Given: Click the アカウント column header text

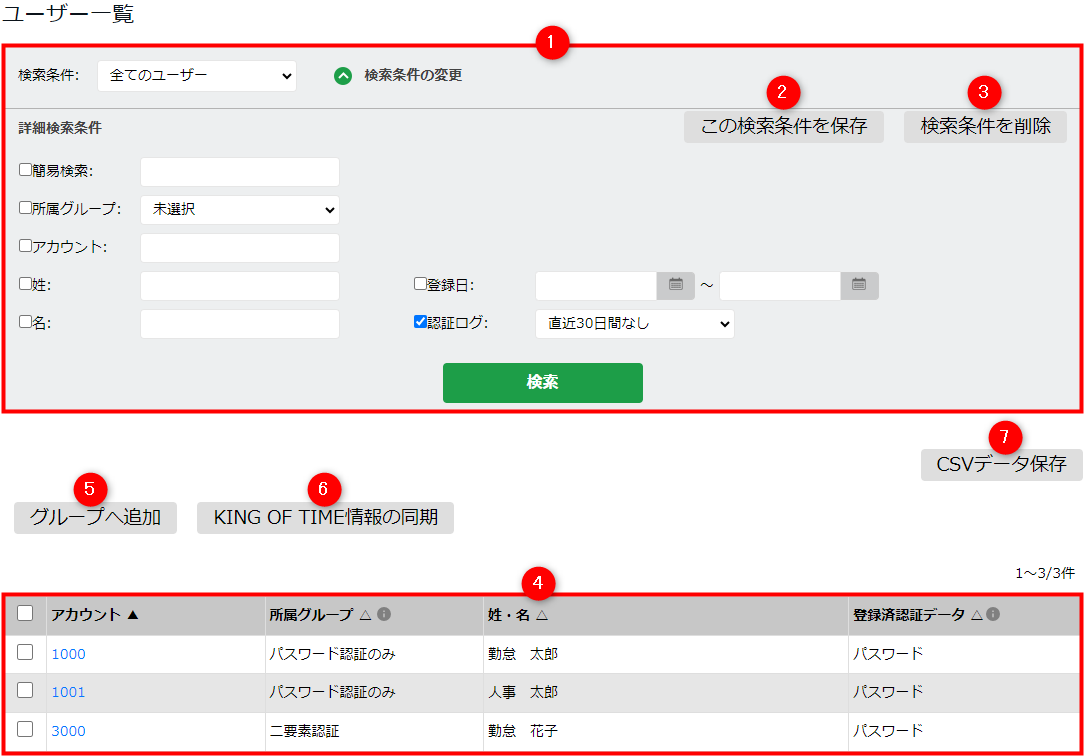Looking at the screenshot, I should click(86, 615).
